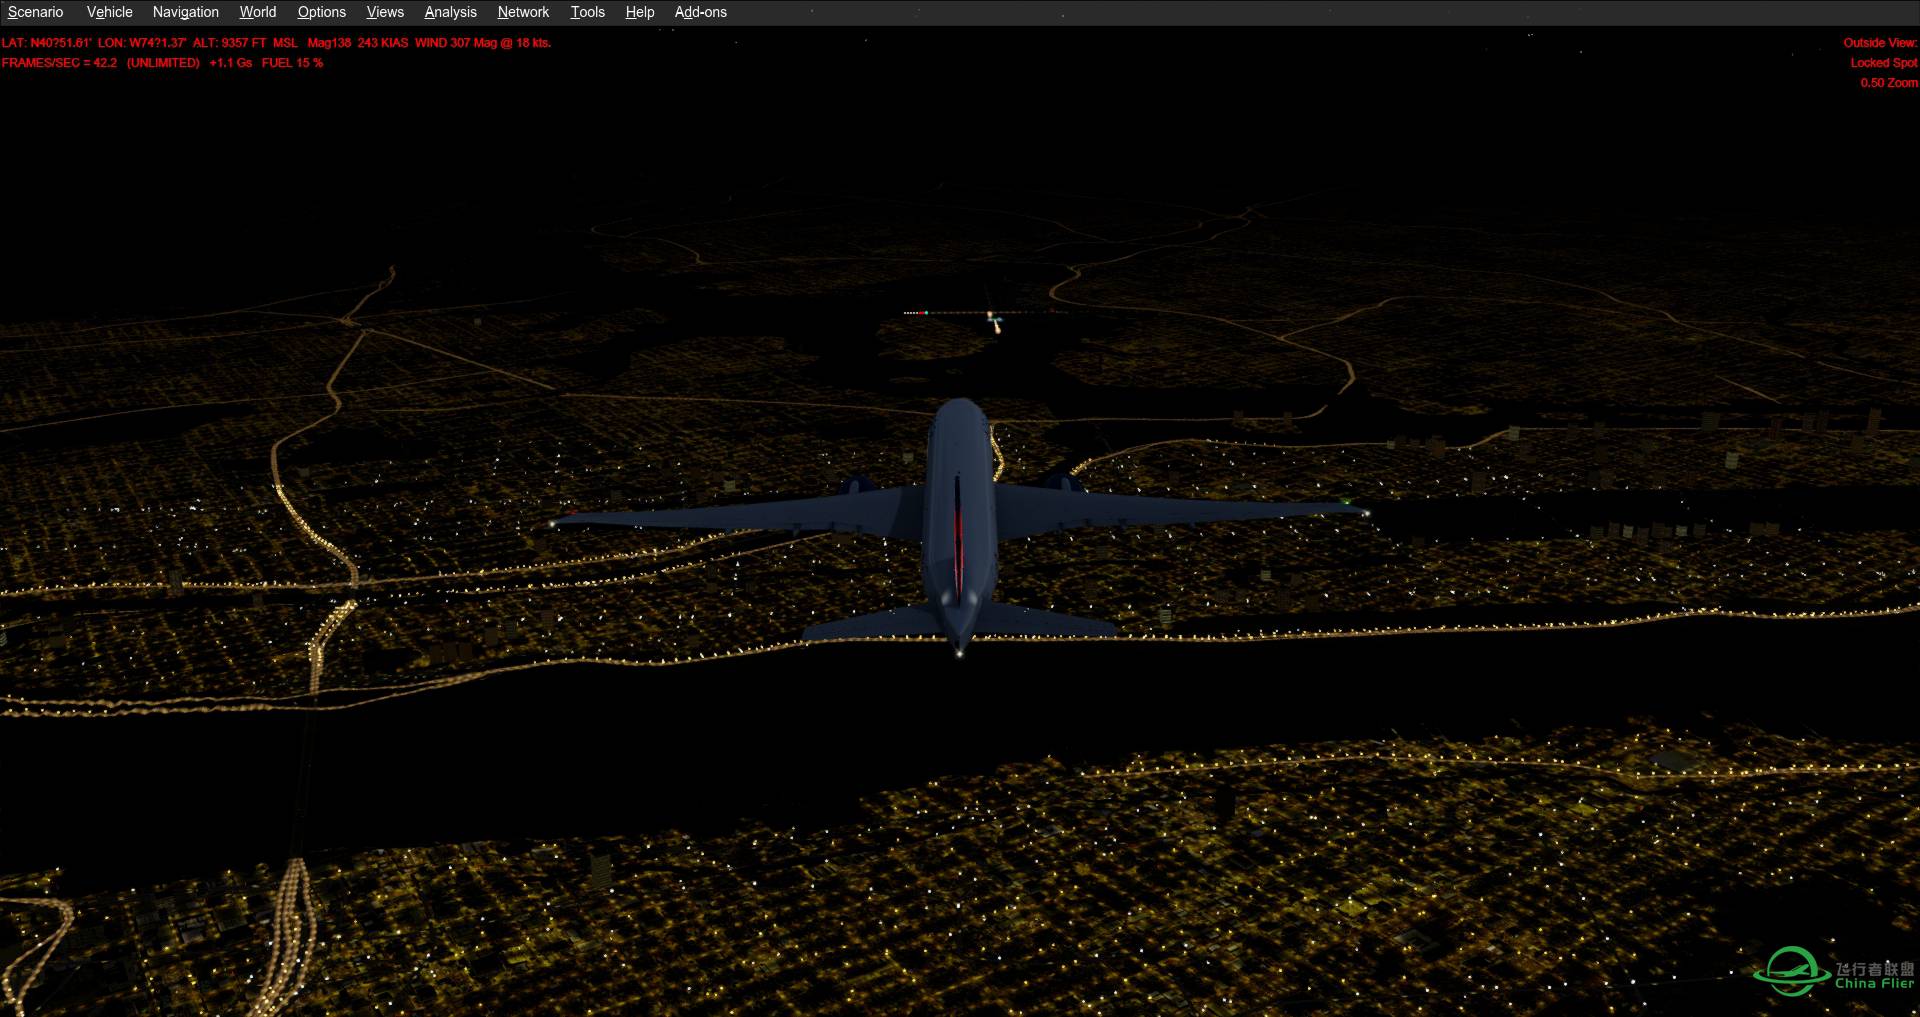Open the Analysis menu

pyautogui.click(x=450, y=12)
